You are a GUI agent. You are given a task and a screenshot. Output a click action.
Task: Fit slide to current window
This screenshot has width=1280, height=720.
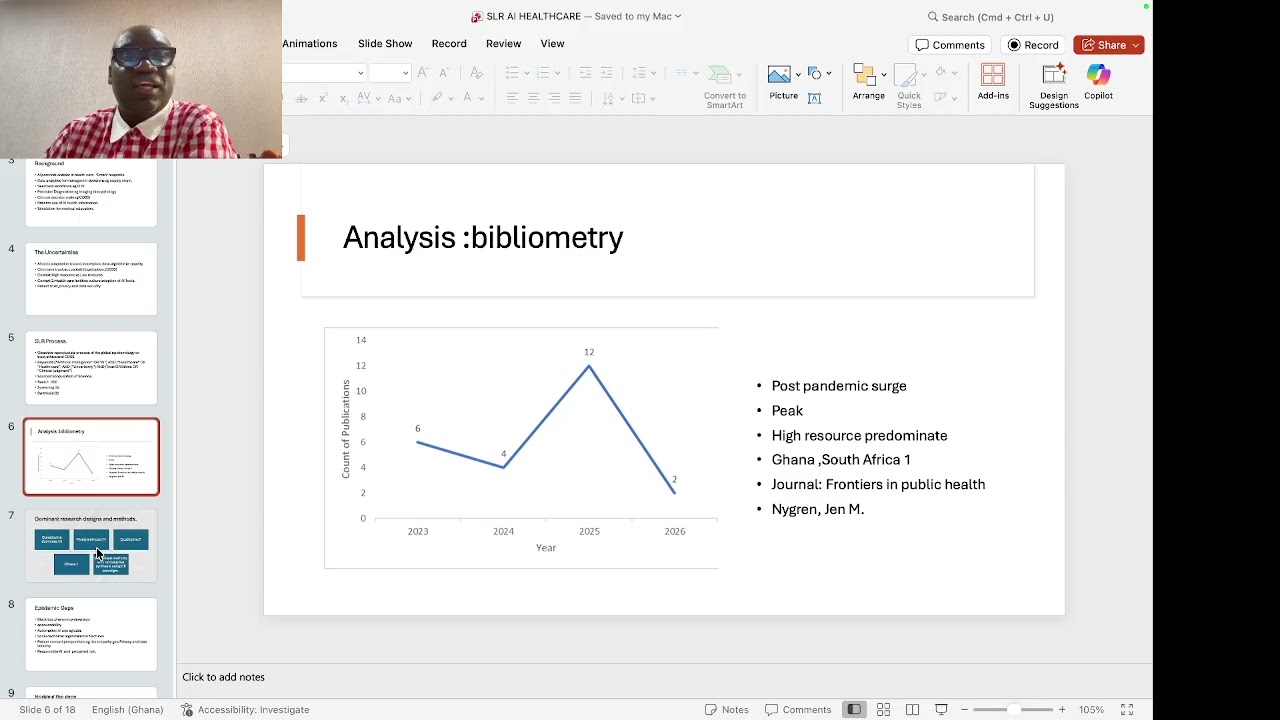point(1126,710)
